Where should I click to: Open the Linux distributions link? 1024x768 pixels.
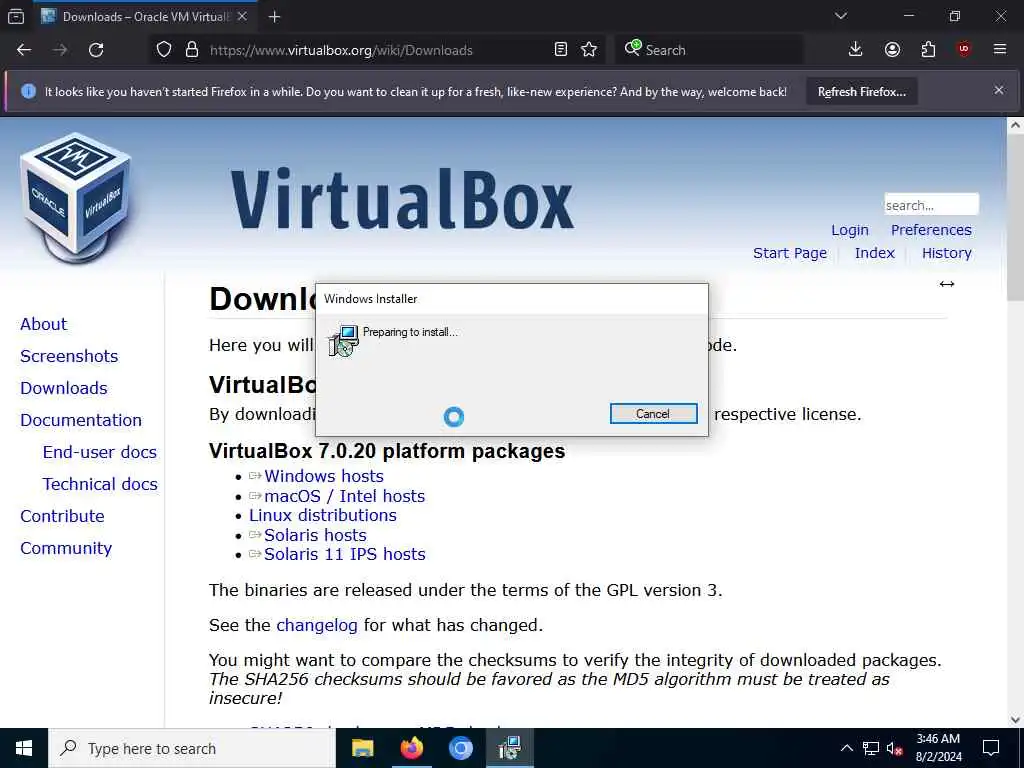pyautogui.click(x=323, y=515)
